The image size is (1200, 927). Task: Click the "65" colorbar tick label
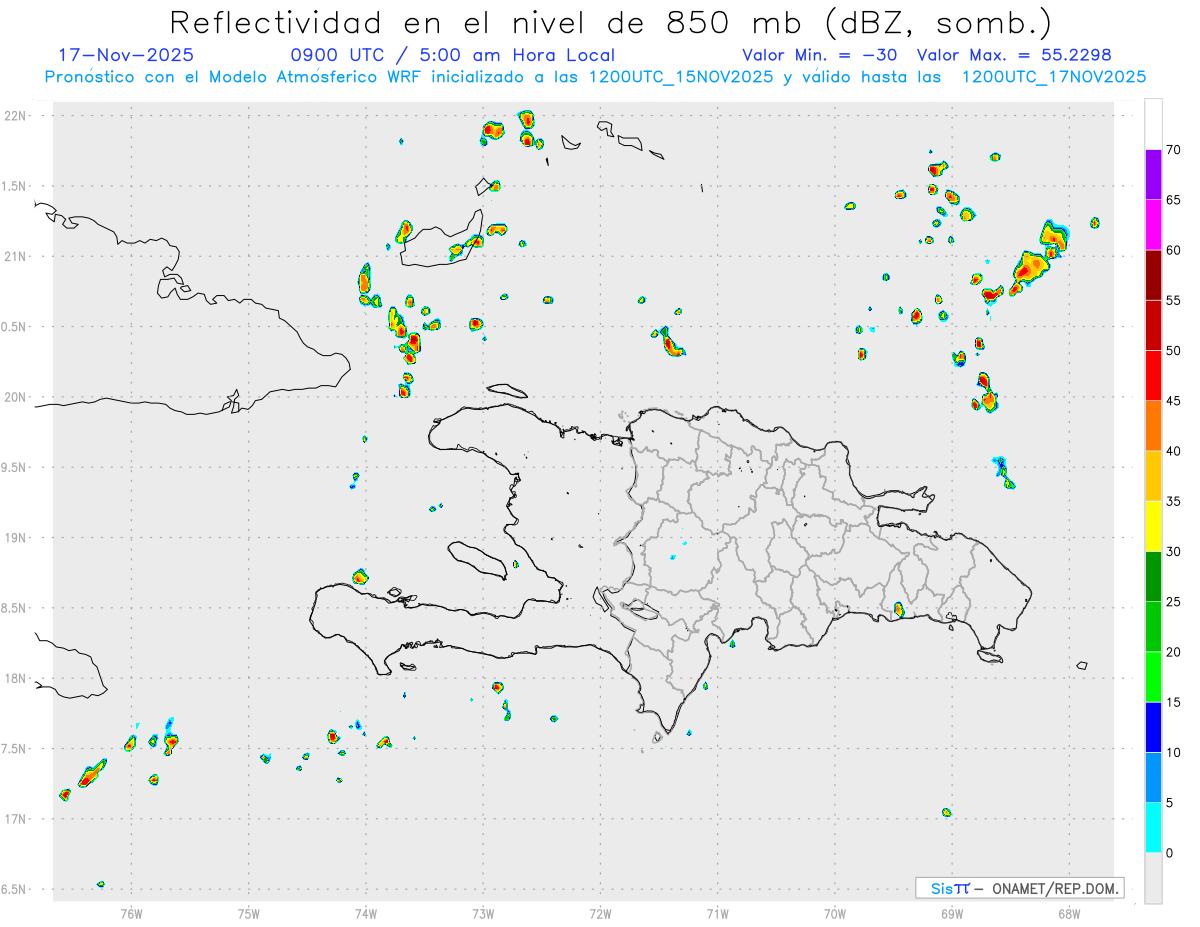[x=1173, y=200]
